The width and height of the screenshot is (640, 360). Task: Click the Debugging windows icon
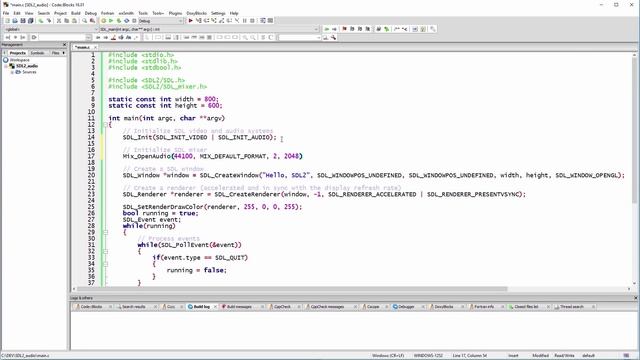pyautogui.click(x=262, y=20)
